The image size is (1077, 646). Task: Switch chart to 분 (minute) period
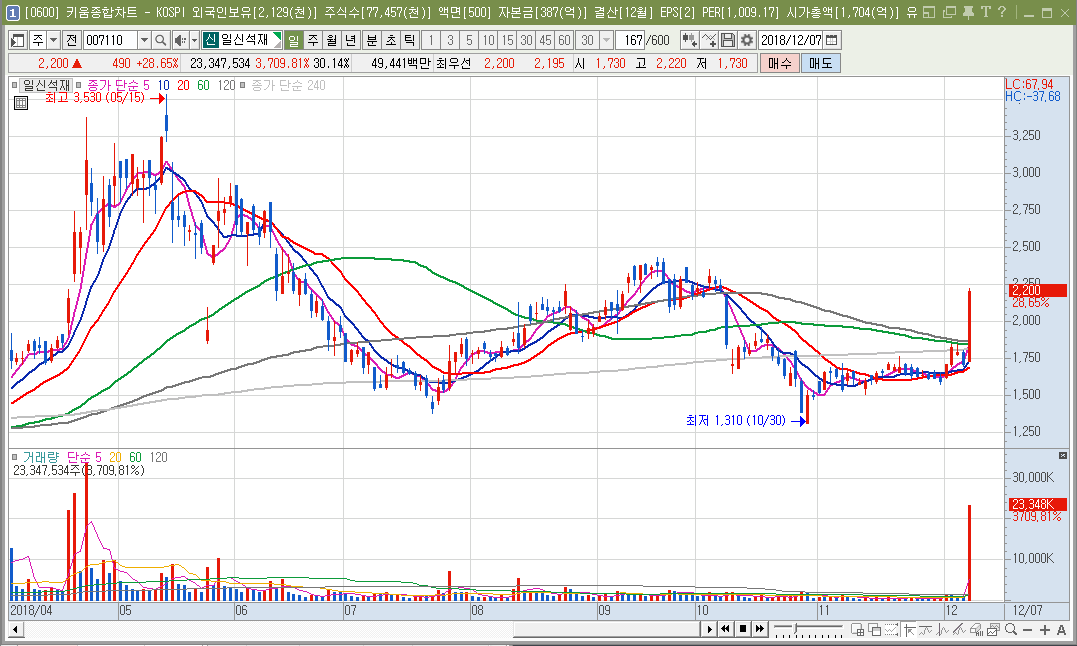[371, 40]
